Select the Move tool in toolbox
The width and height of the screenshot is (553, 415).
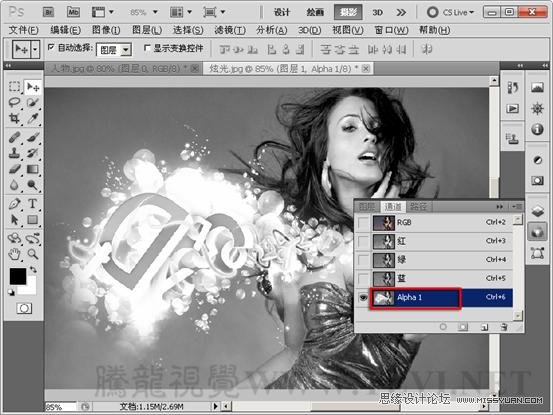[x=33, y=87]
